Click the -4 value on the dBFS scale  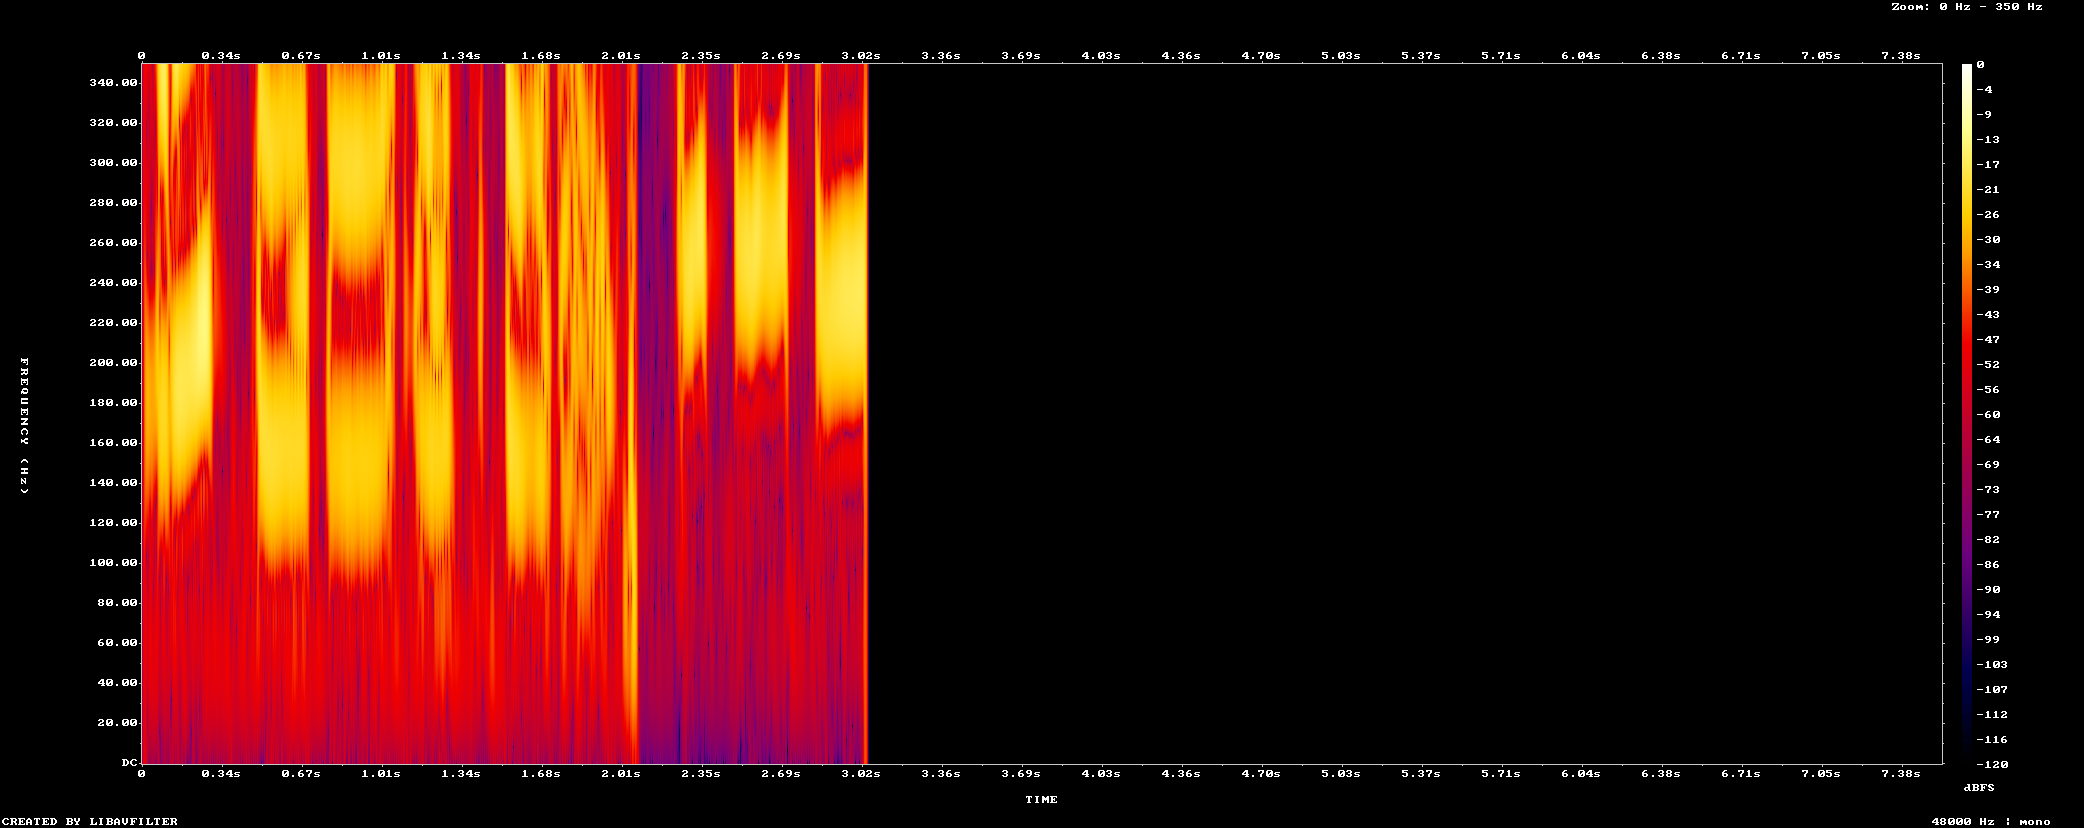pyautogui.click(x=1984, y=90)
